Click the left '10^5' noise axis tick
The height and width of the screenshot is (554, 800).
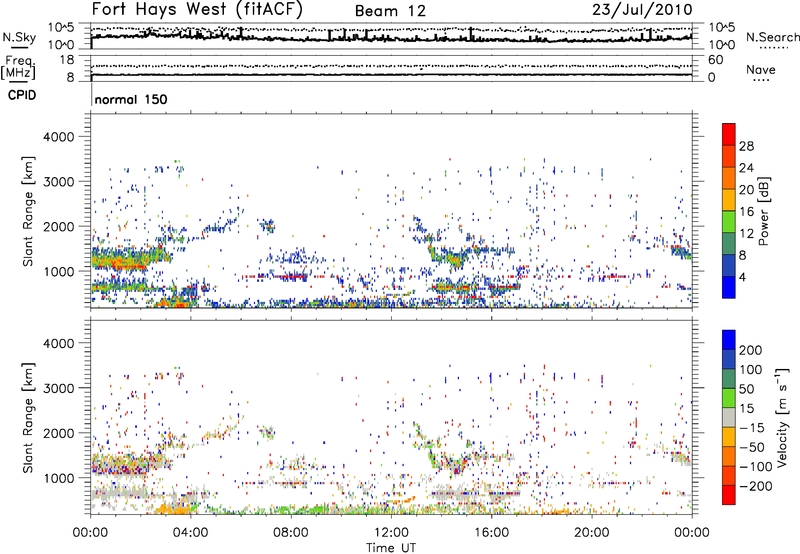[61, 27]
